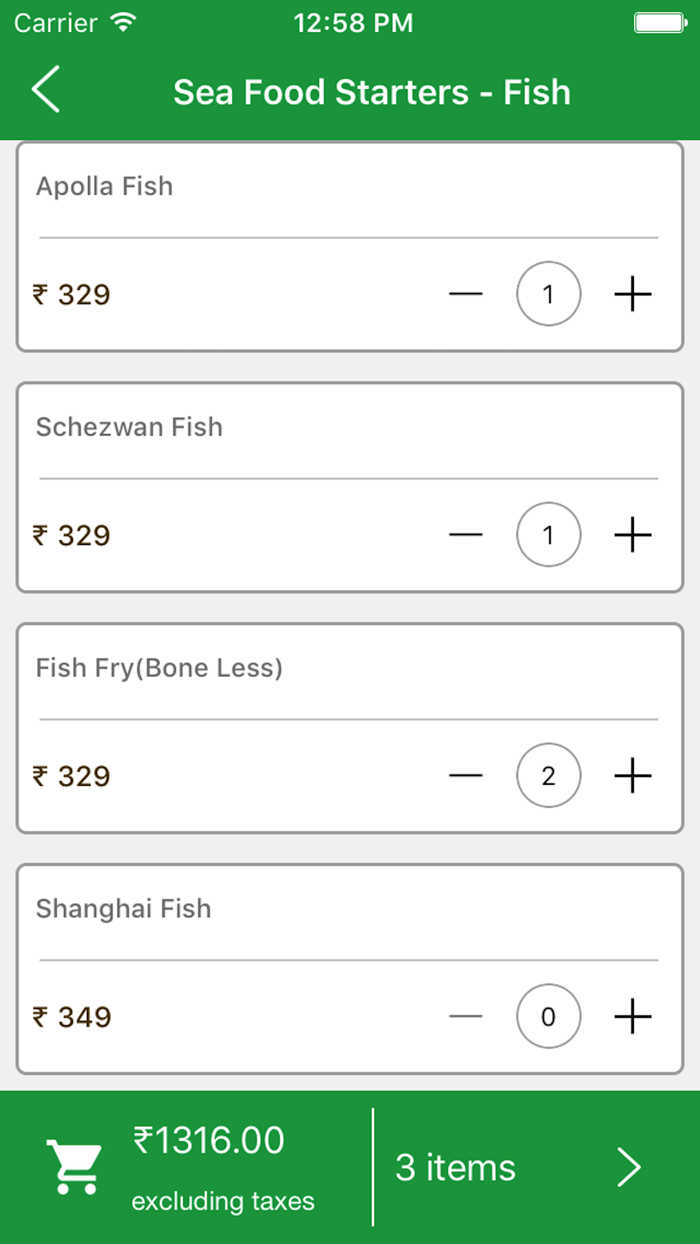Open the Shanghai Fish item name
The image size is (700, 1244).
(x=124, y=909)
